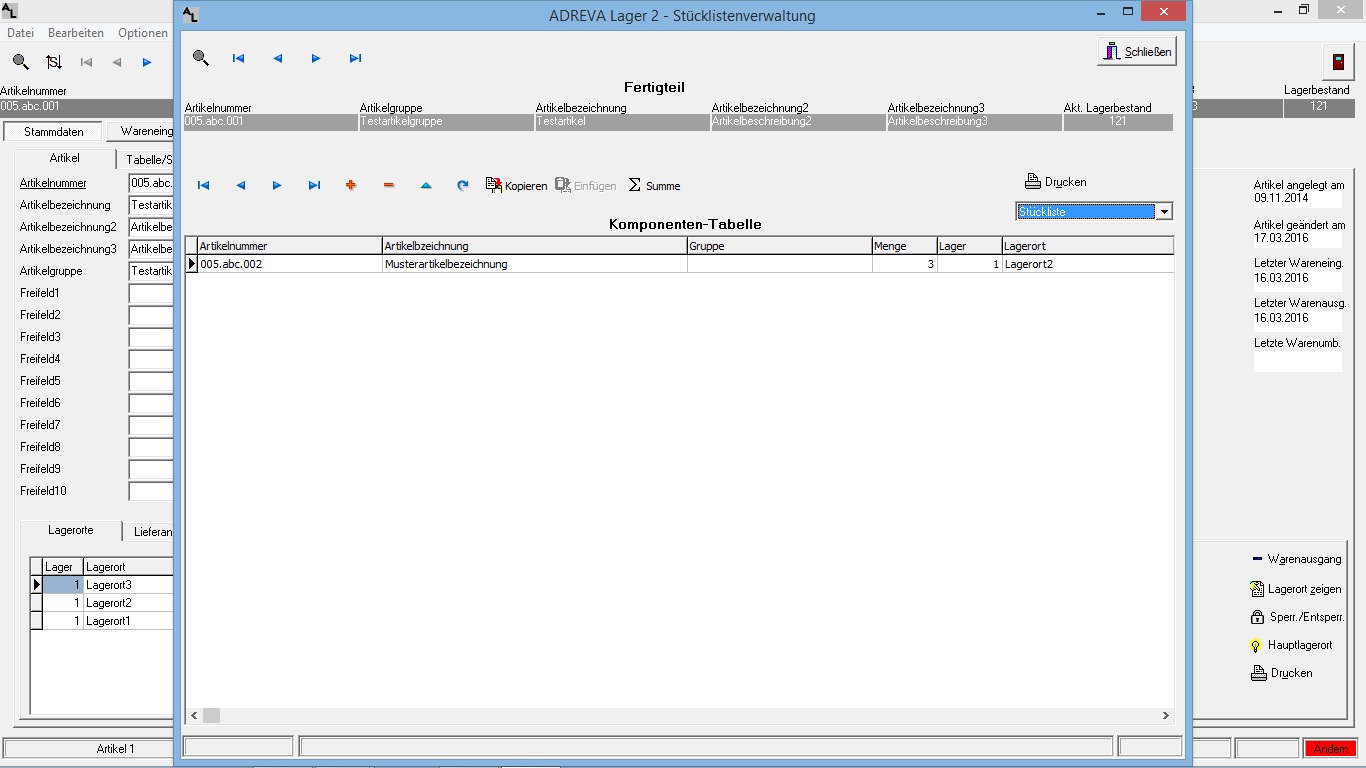Image resolution: width=1366 pixels, height=768 pixels.
Task: Add a new component with plus icon
Action: click(x=351, y=185)
